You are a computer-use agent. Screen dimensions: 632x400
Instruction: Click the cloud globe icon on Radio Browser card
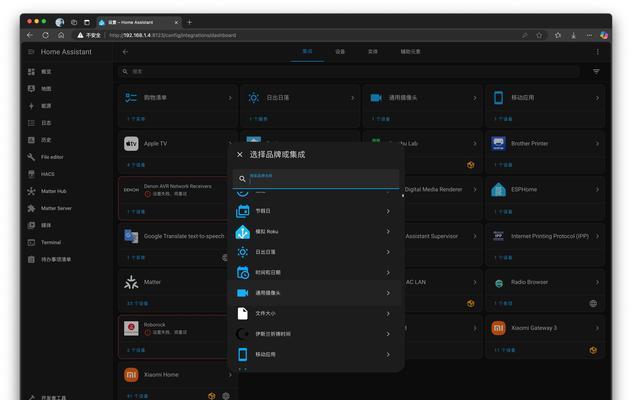click(593, 304)
